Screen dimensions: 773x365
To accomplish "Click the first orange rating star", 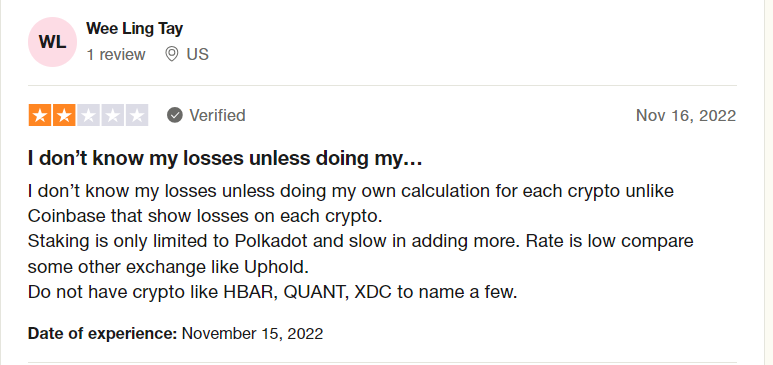I will click(39, 115).
